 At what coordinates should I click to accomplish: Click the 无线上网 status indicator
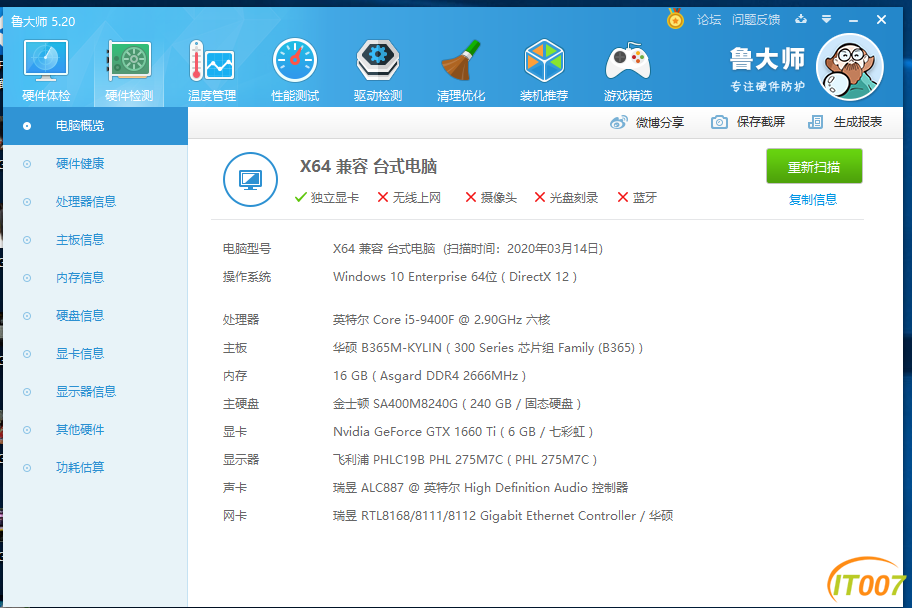(x=409, y=198)
